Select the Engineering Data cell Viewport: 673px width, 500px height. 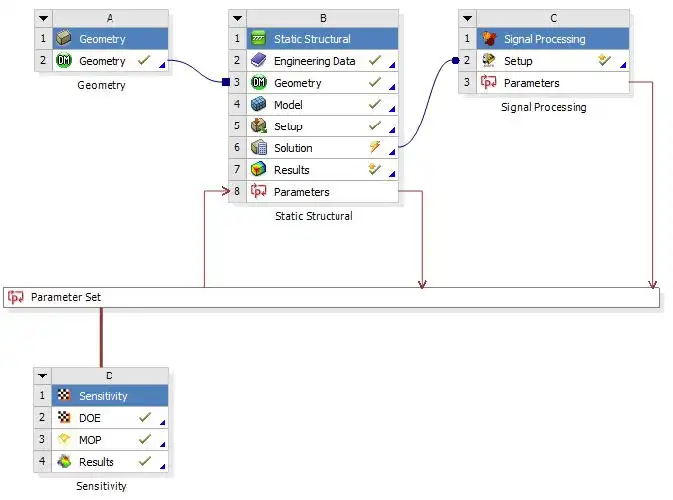pyautogui.click(x=322, y=61)
